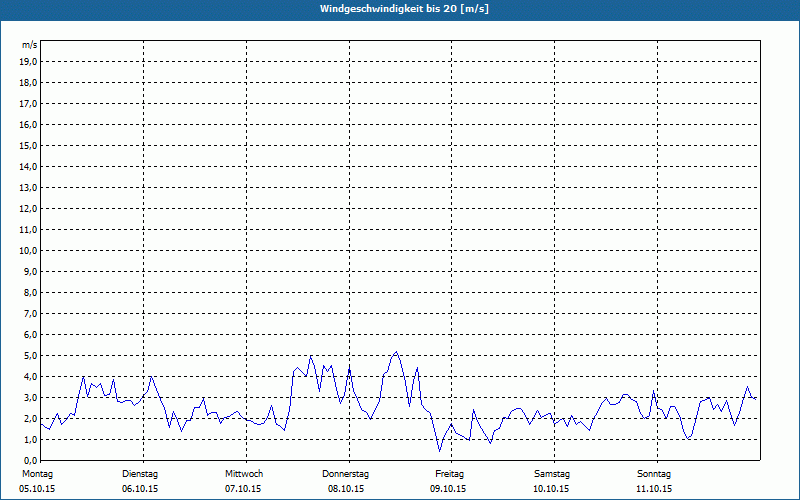This screenshot has width=800, height=500.
Task: Select the 4,0 y-axis label
Action: pyautogui.click(x=30, y=377)
